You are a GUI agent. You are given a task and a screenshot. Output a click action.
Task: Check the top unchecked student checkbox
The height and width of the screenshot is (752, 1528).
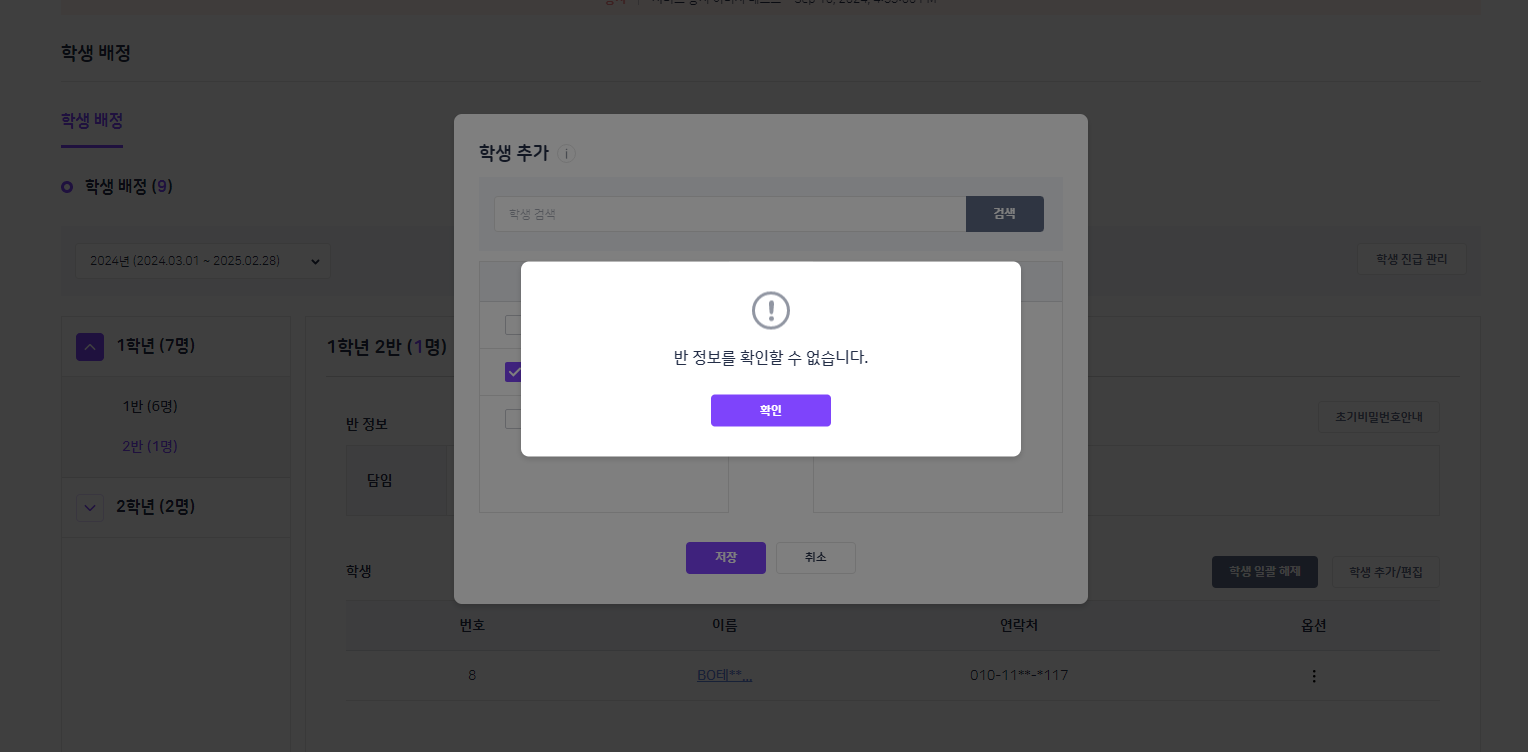point(513,325)
